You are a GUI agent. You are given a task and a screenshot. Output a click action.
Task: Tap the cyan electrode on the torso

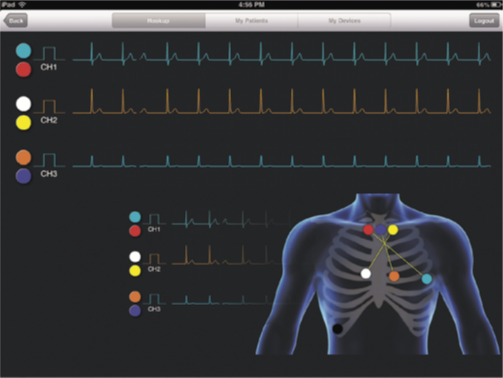click(427, 279)
